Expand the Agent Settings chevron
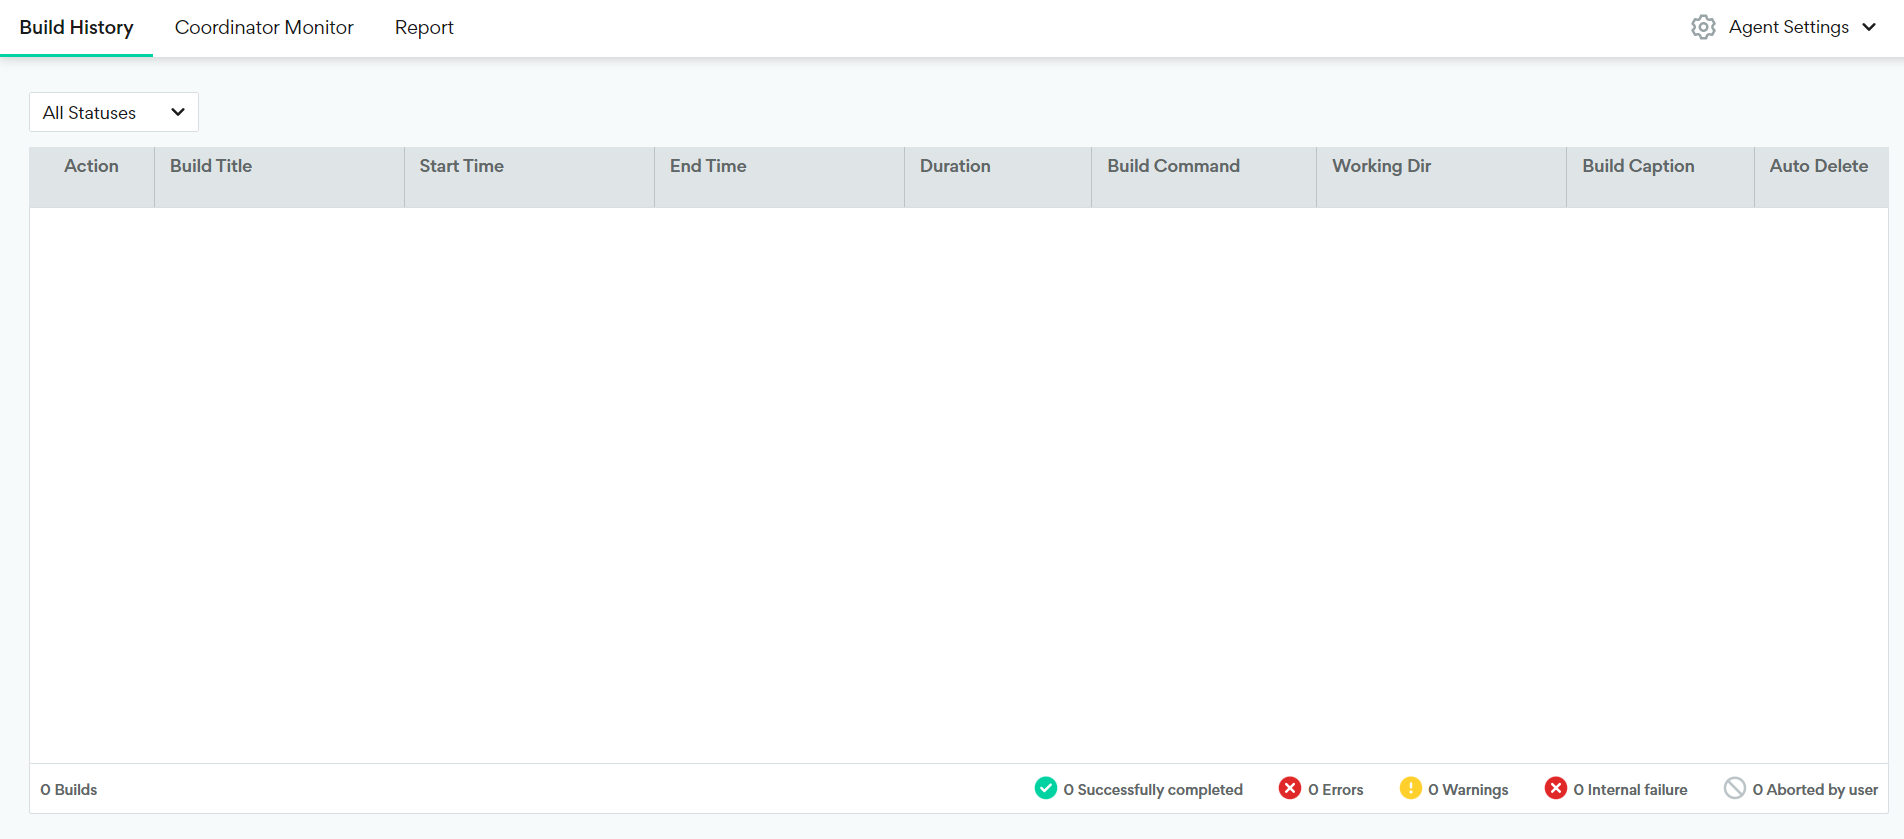 click(x=1869, y=27)
